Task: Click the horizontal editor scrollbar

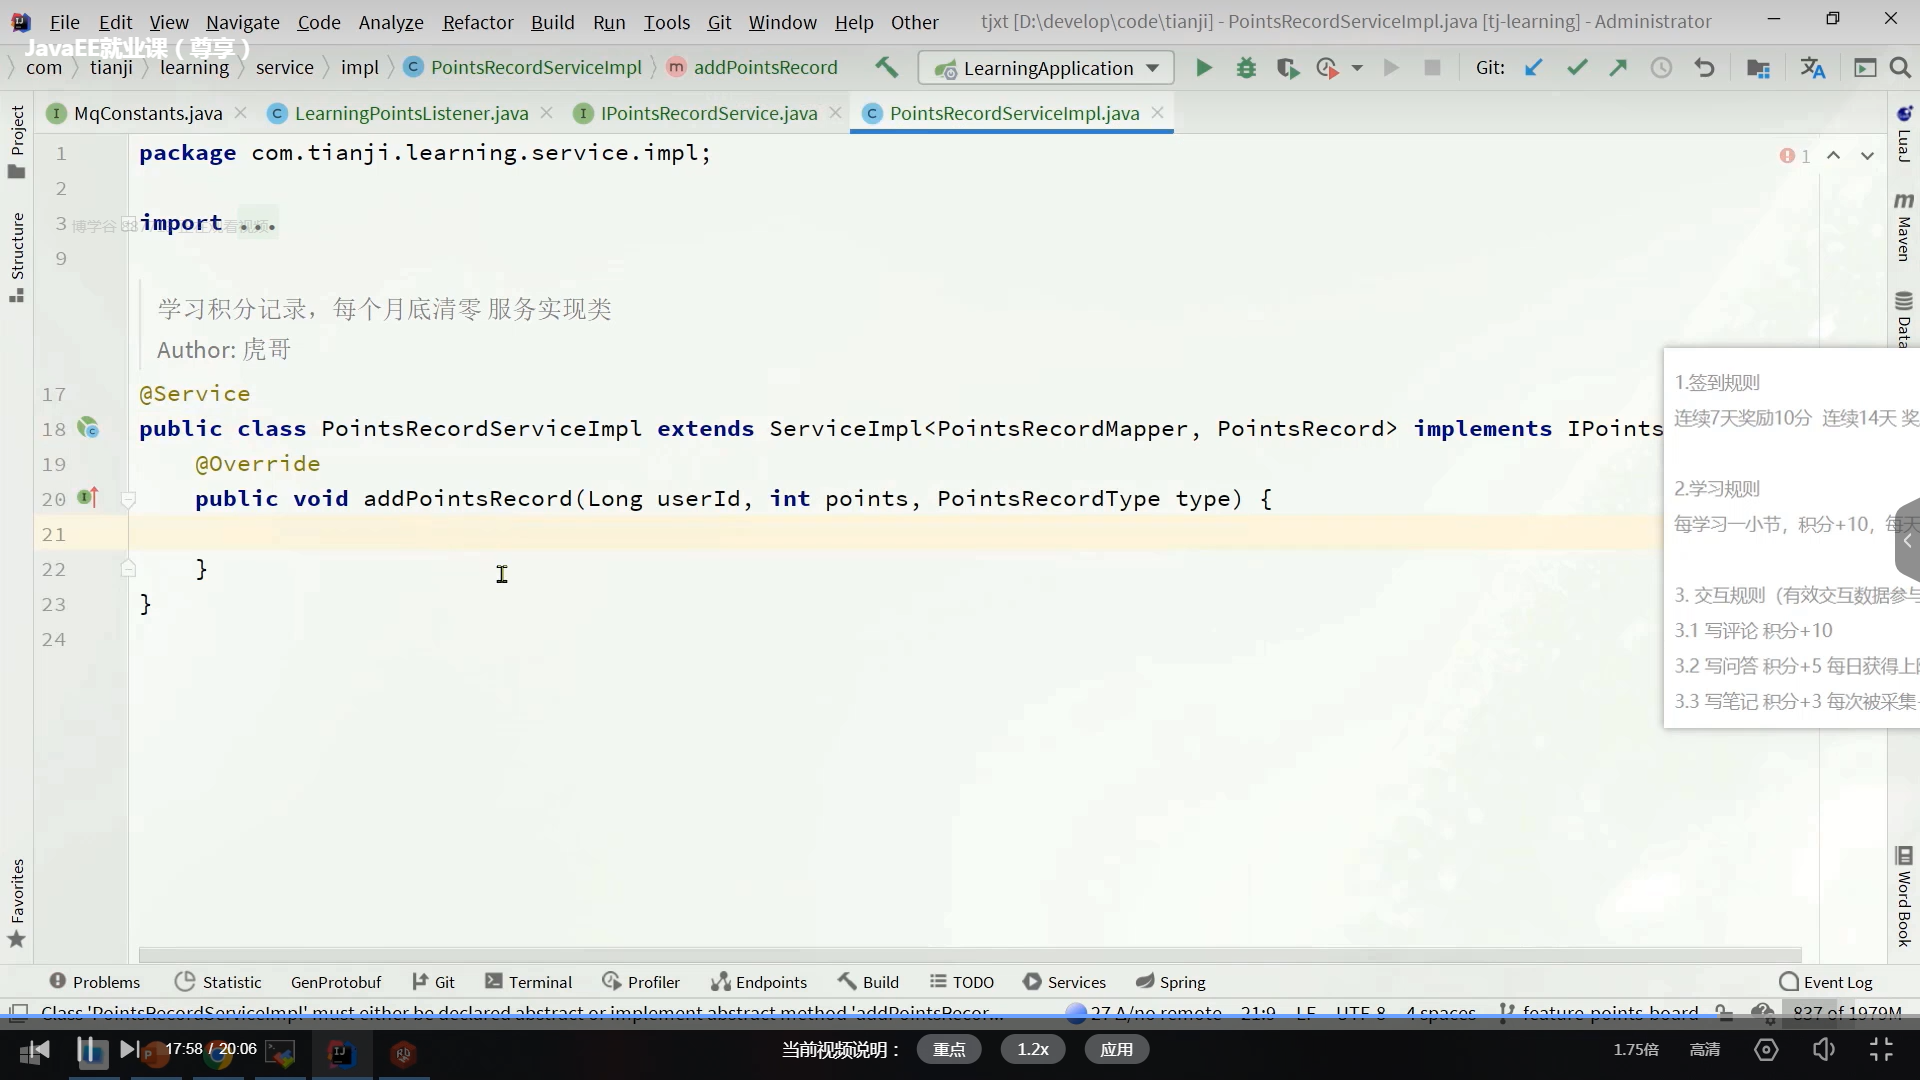Action: click(x=968, y=955)
